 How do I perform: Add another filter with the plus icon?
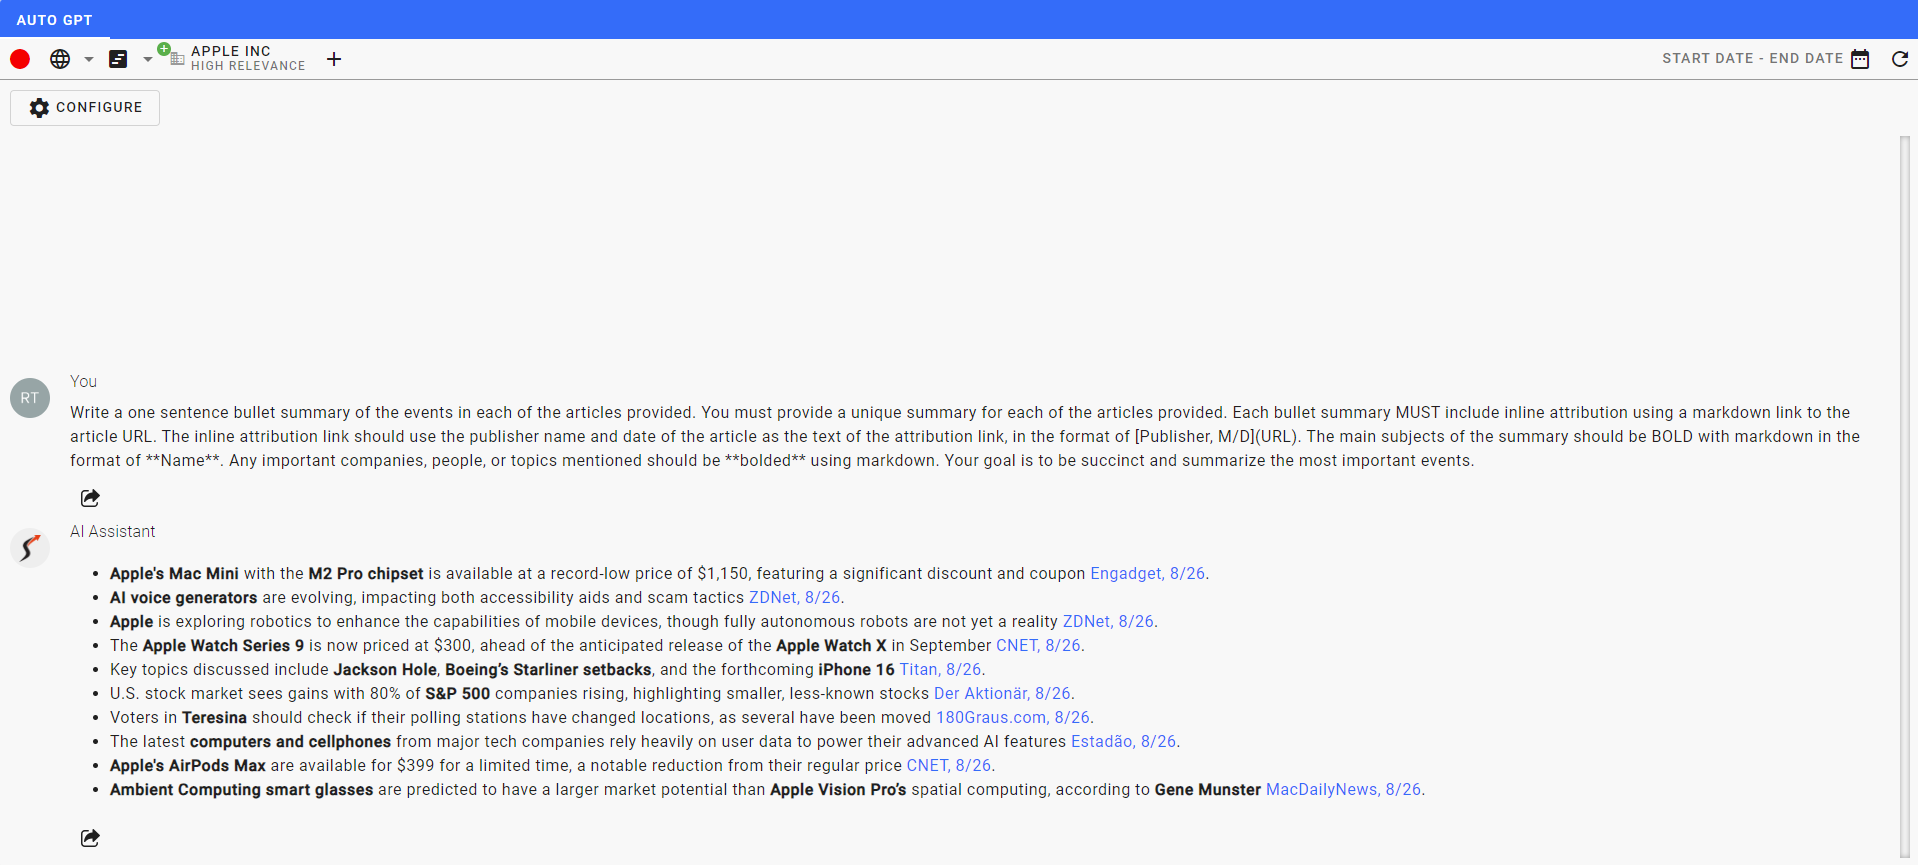[x=334, y=59]
